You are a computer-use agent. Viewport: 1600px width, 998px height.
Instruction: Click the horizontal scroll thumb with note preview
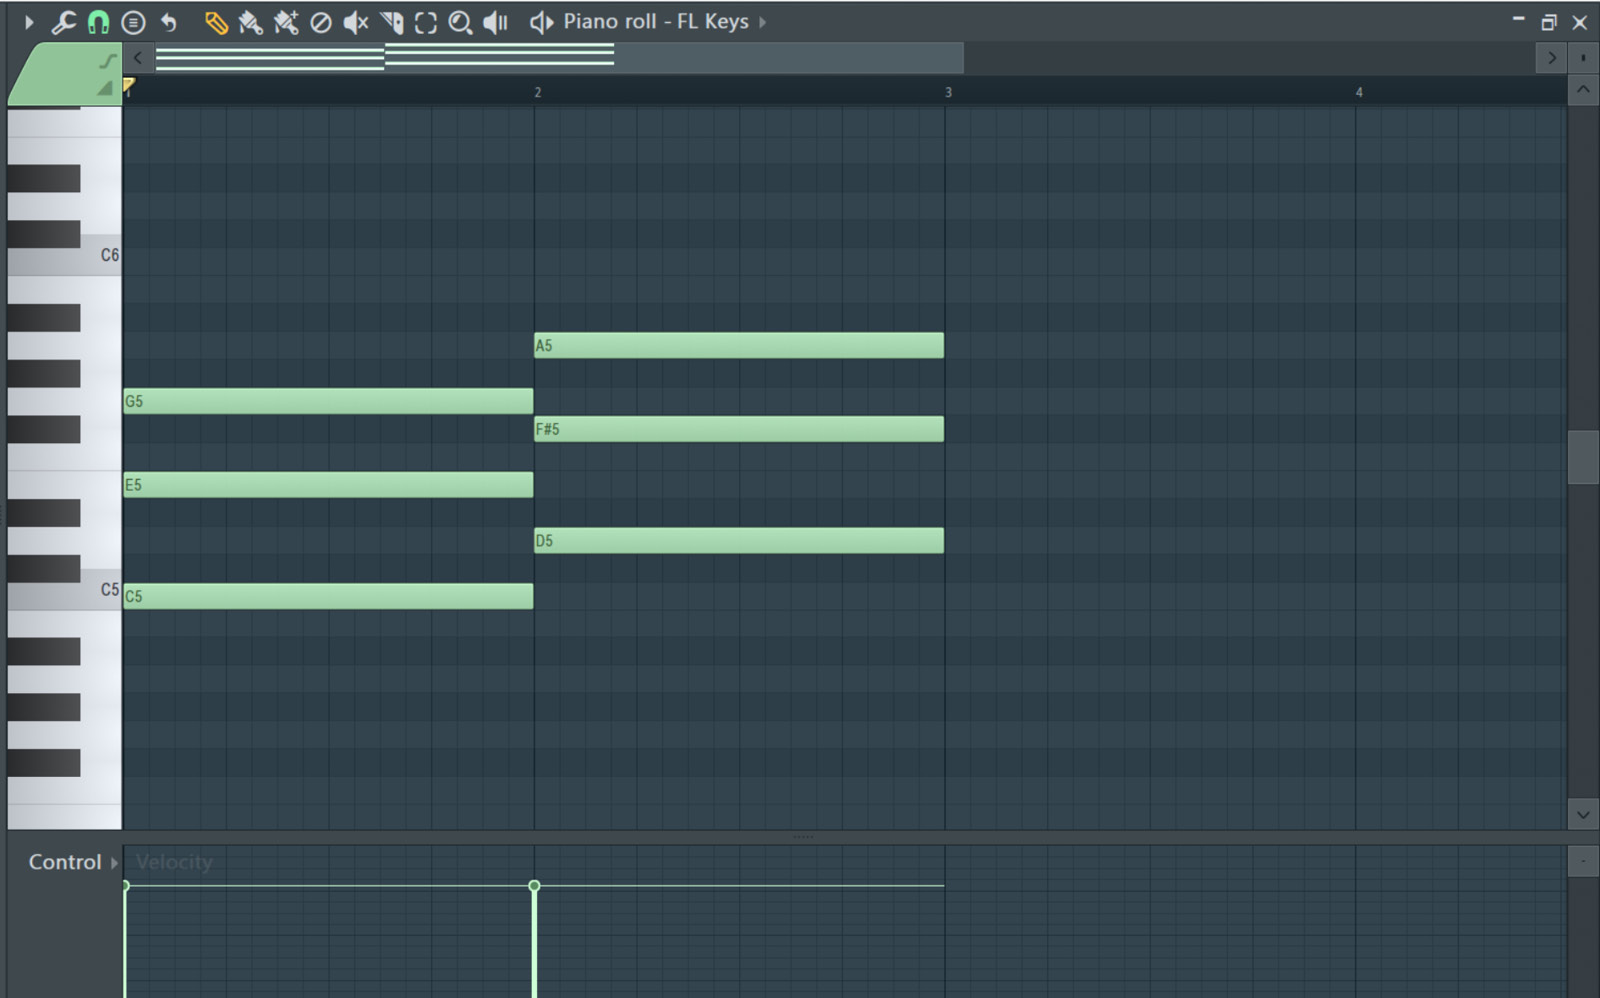coord(559,58)
